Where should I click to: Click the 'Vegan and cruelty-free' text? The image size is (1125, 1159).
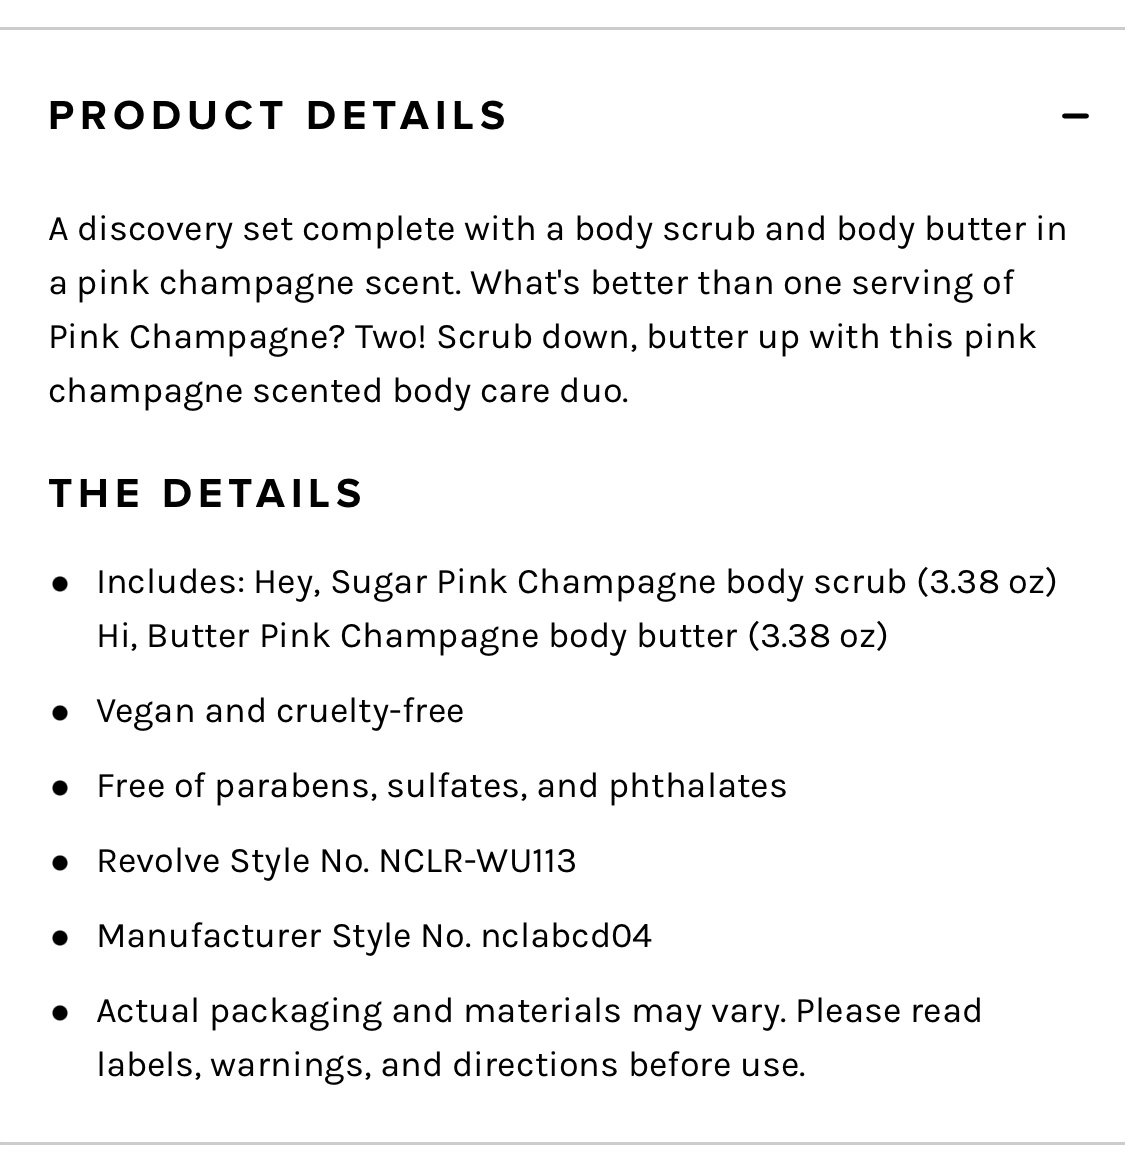280,711
